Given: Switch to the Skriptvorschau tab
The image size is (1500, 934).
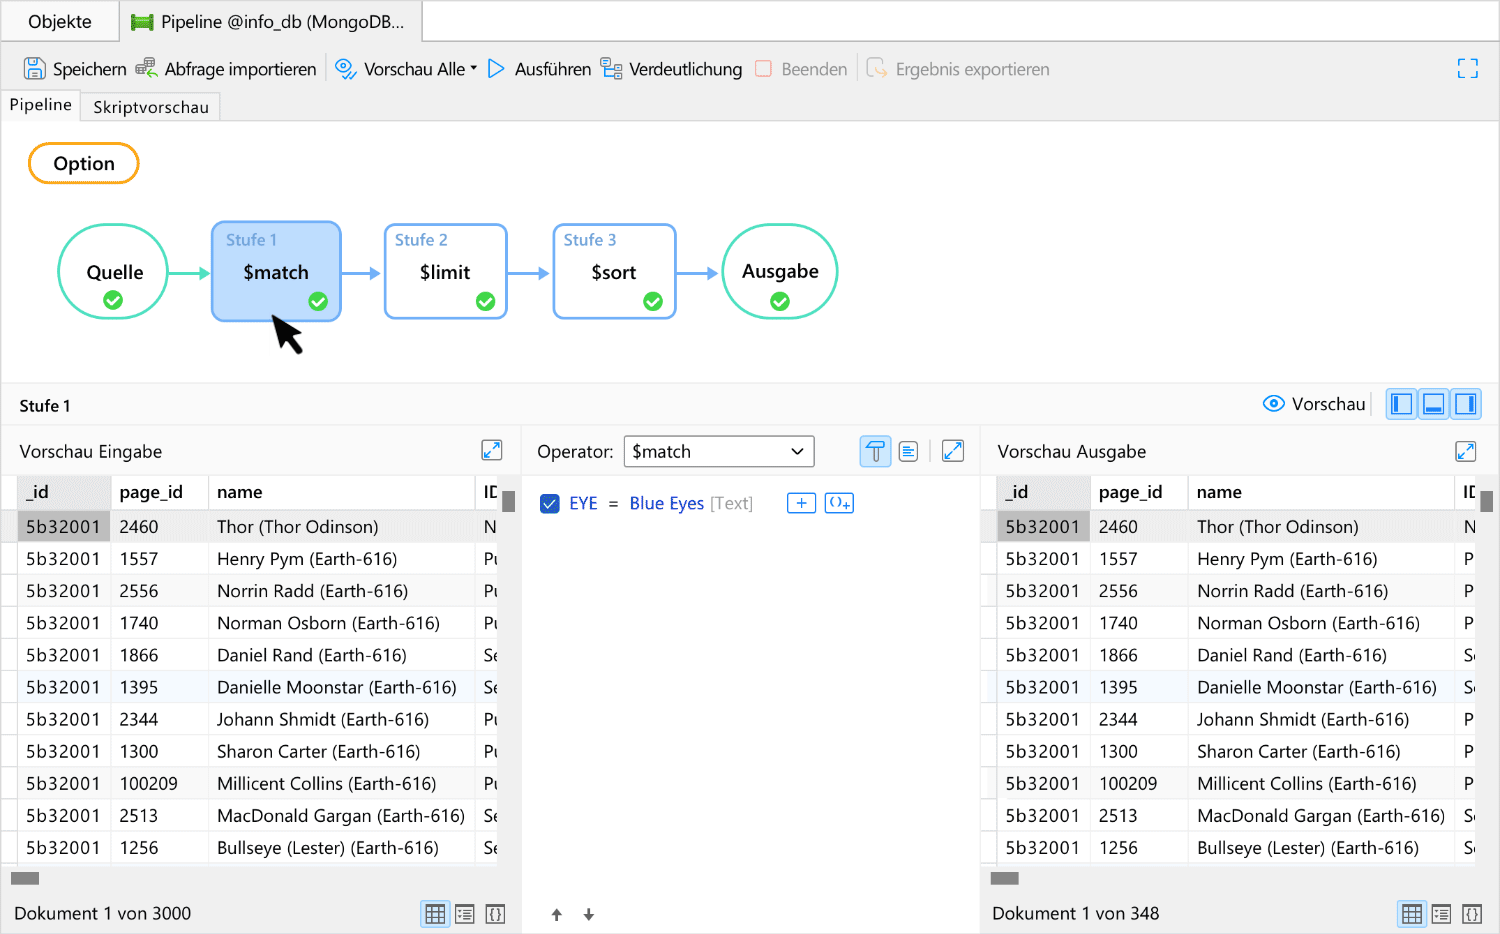Looking at the screenshot, I should pyautogui.click(x=151, y=107).
